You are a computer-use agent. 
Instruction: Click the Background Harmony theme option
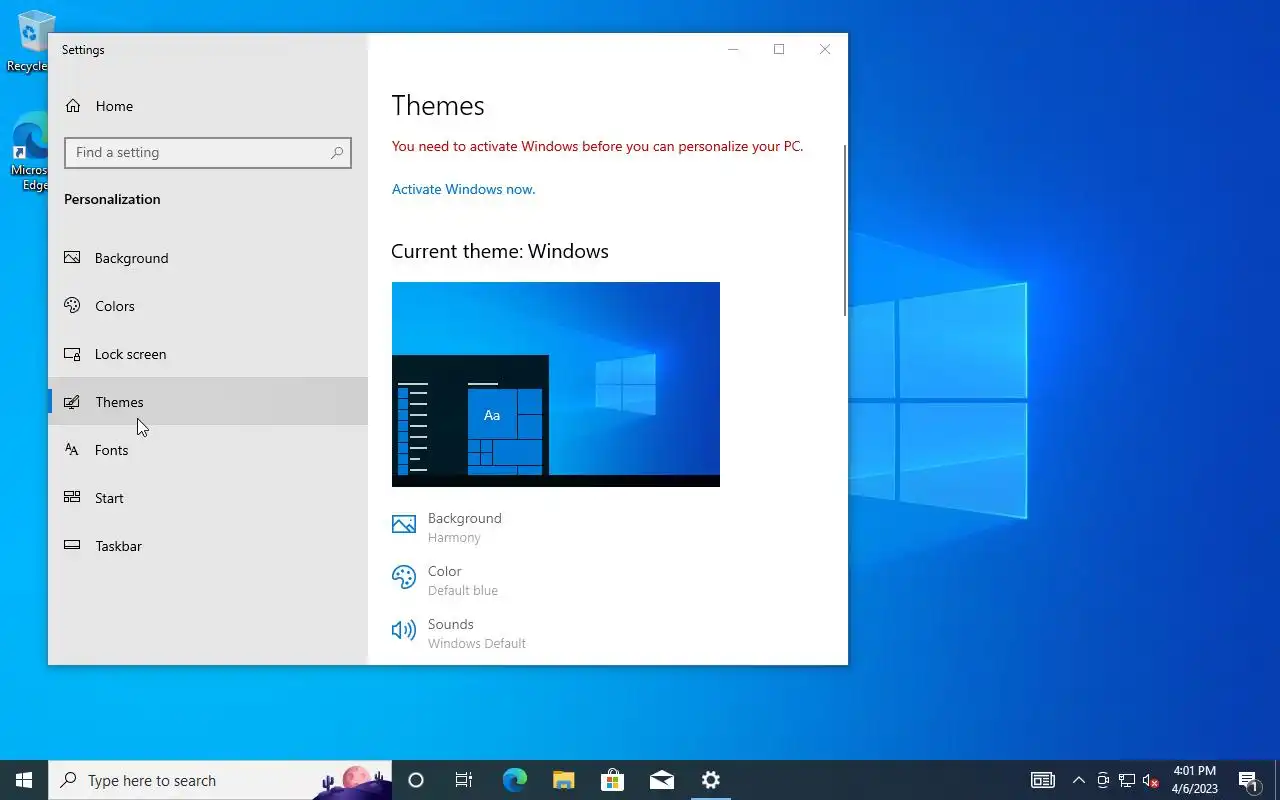(x=447, y=527)
